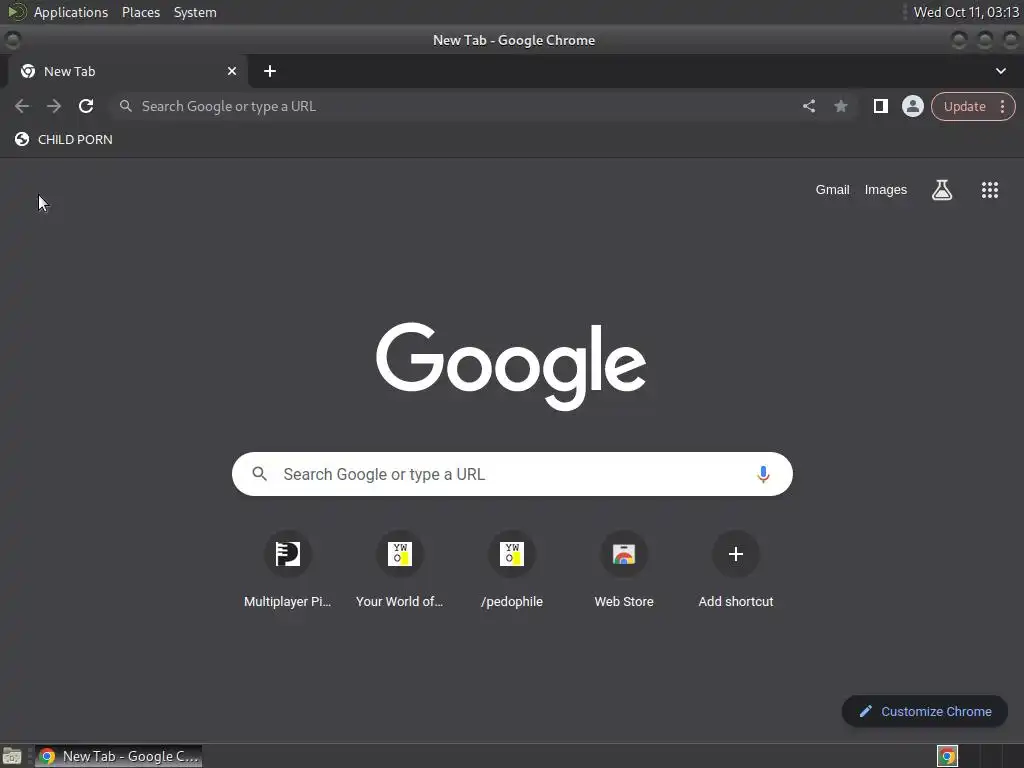
Task: Click the back navigation arrow
Action: (22, 106)
